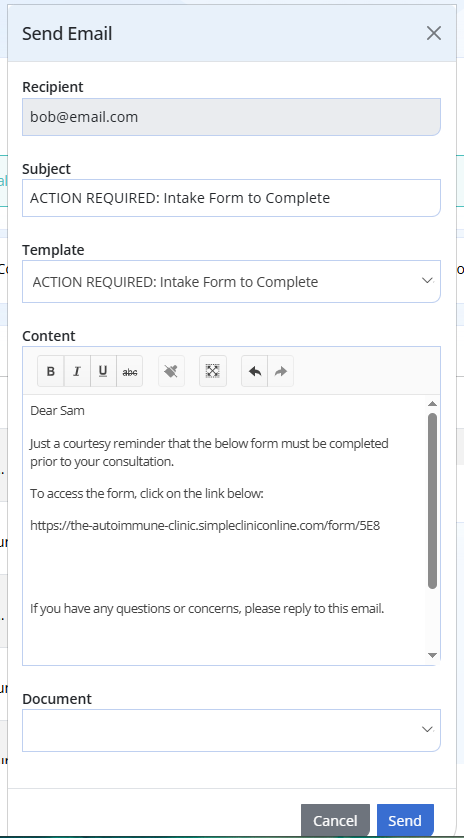Apply italic formatting in content editor
Screen dimensions: 464x838
point(77,371)
